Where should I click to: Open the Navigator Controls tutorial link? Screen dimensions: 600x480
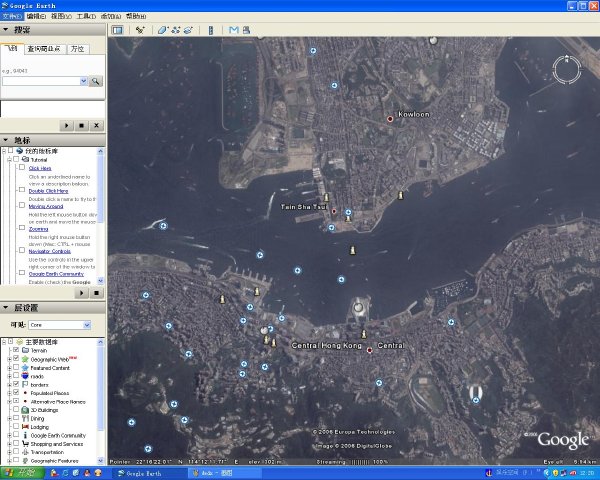point(50,251)
